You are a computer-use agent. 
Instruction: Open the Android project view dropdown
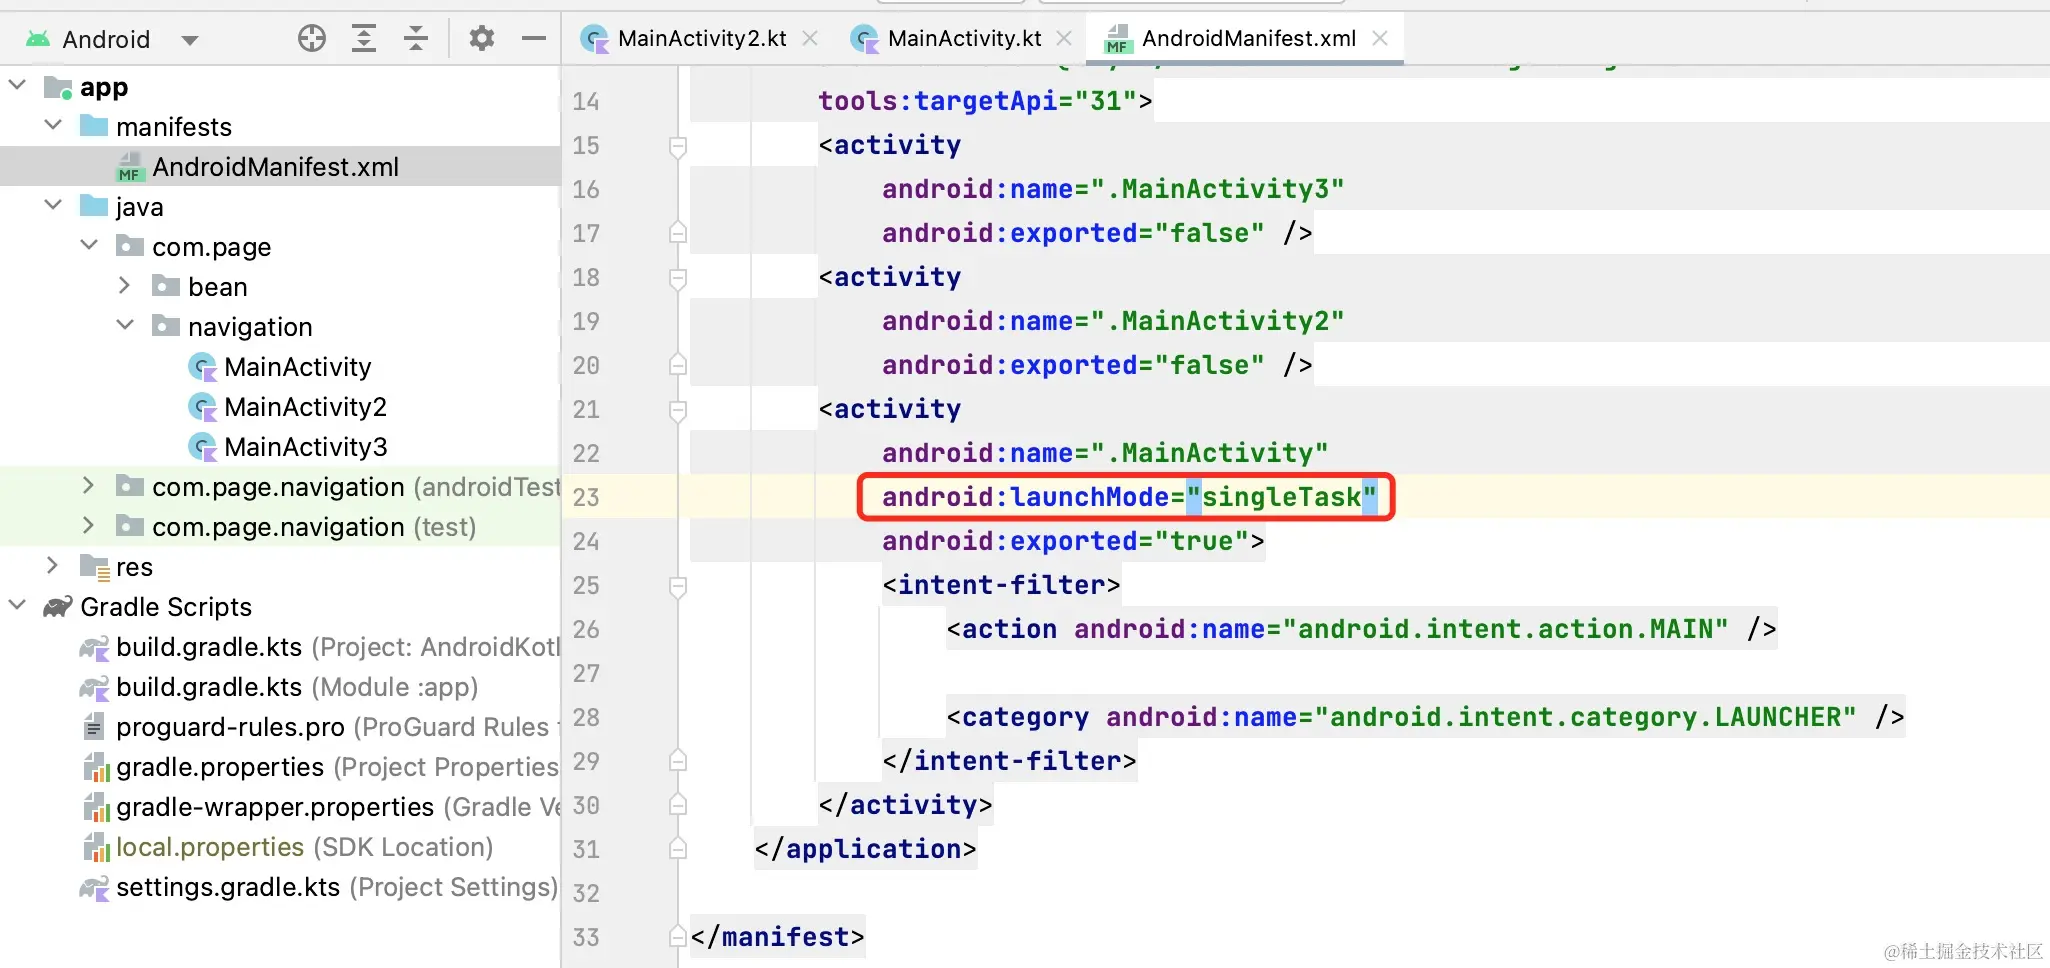point(189,40)
